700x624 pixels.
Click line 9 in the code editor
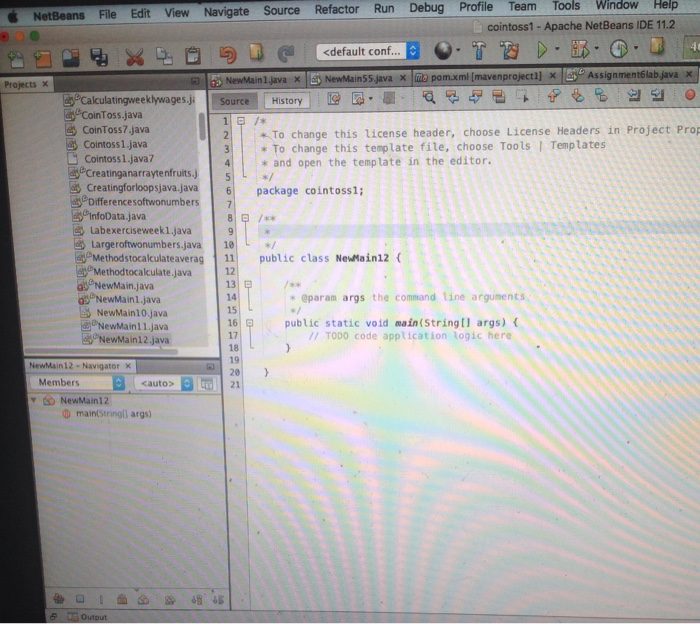tap(479, 231)
